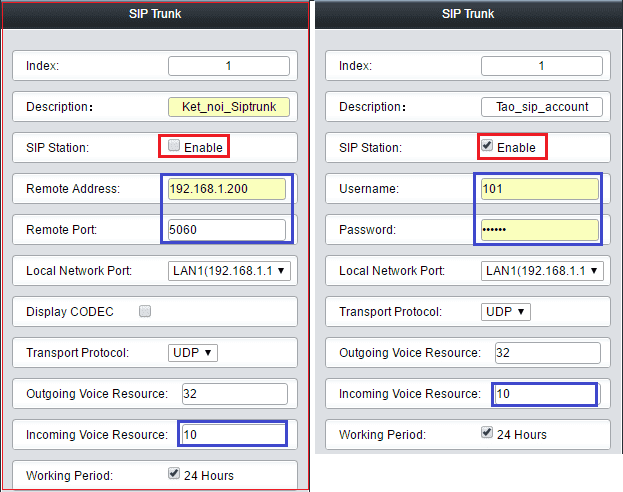
Task: Click the Remote Address field showing 192.168.1.200
Action: coord(227,189)
